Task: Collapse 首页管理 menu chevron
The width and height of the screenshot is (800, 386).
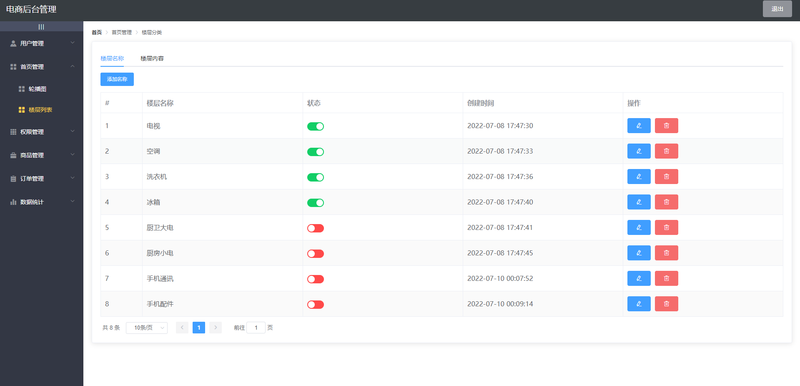Action: pos(72,66)
